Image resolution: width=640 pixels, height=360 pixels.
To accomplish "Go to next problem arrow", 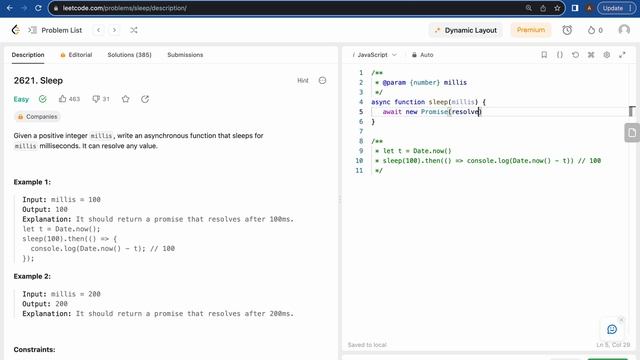I will 114,30.
